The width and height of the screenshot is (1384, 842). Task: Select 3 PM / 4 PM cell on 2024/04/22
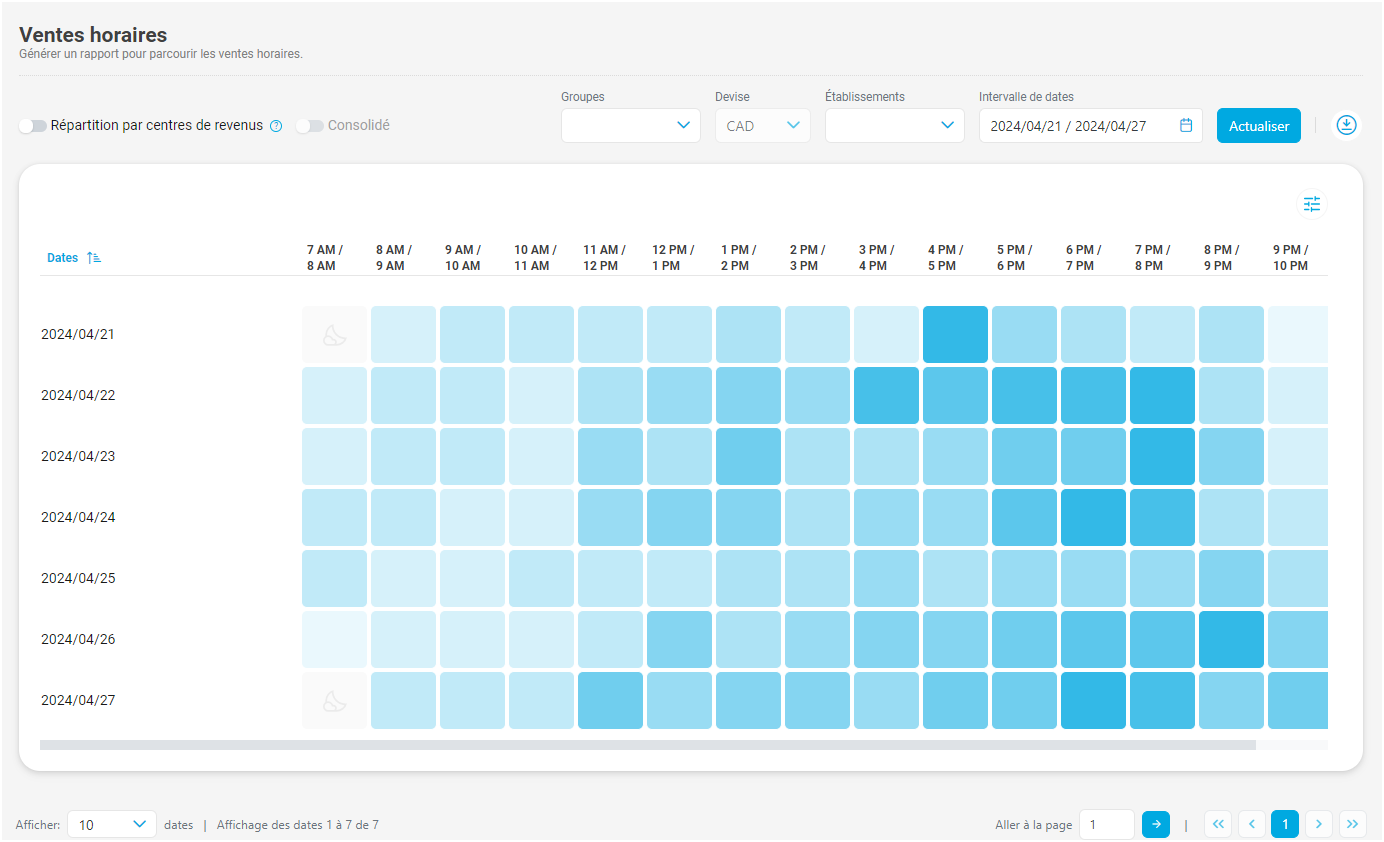pos(887,395)
